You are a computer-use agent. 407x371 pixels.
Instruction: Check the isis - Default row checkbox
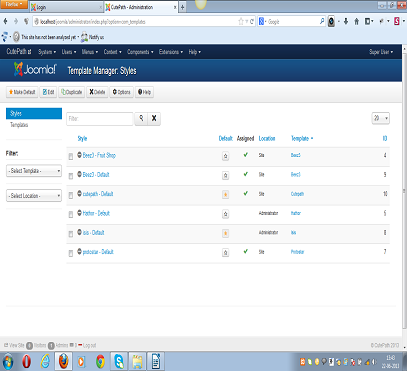(71, 234)
